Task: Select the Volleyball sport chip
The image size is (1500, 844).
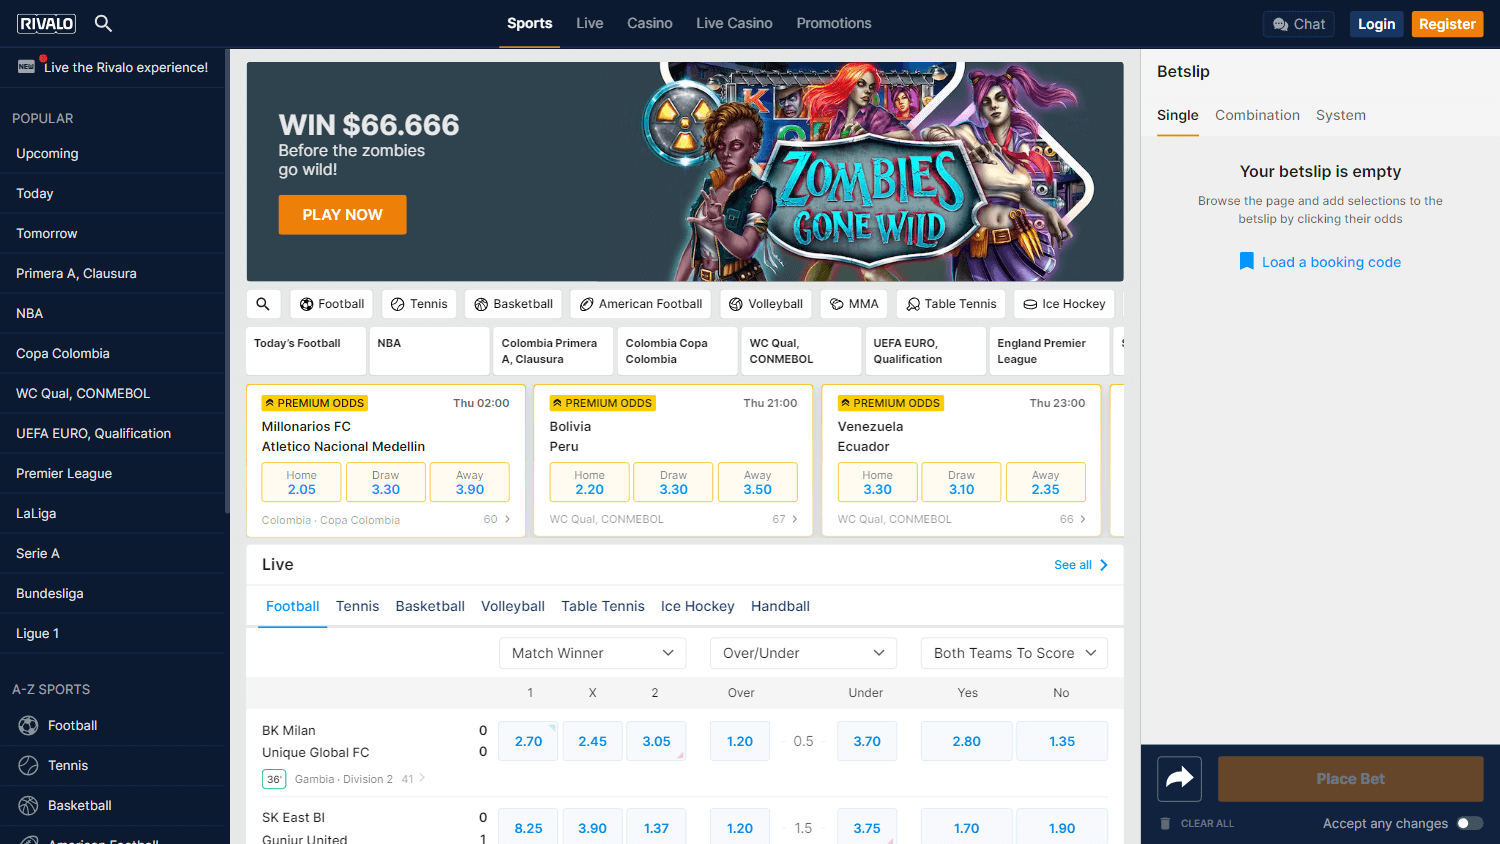Action: coord(766,304)
